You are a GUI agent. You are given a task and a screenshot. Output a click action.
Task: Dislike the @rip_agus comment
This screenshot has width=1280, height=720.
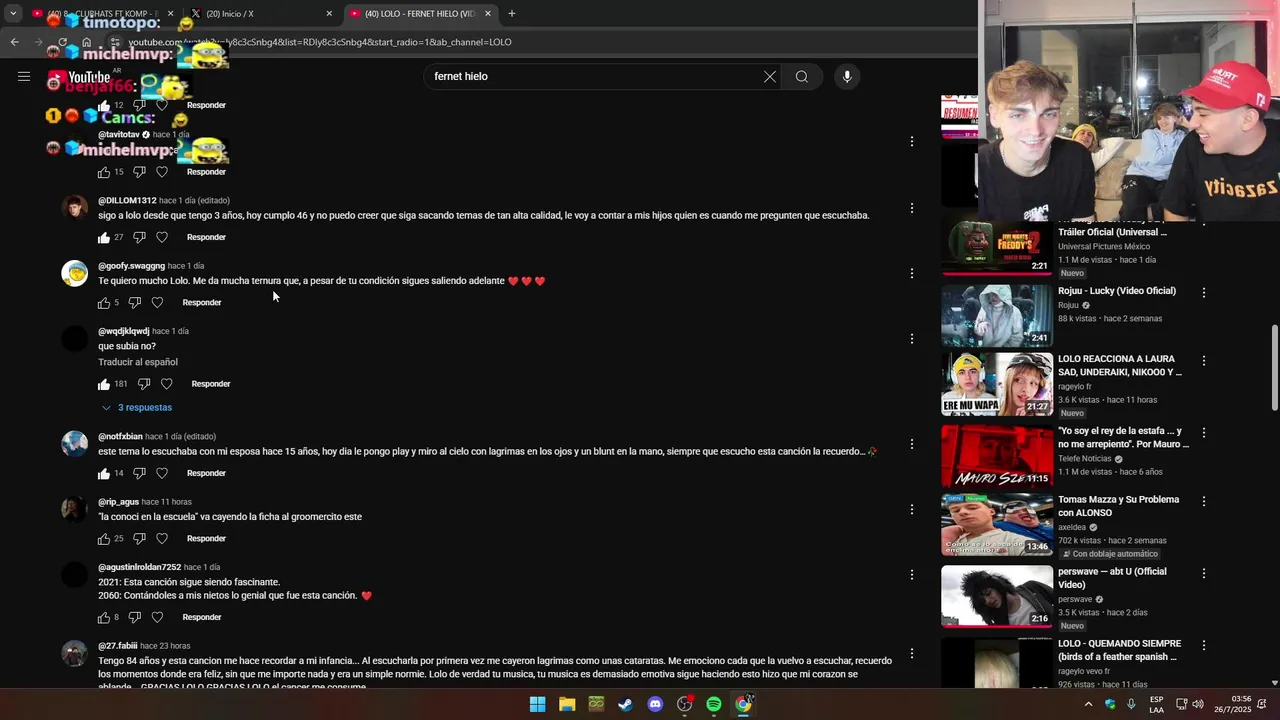point(139,538)
